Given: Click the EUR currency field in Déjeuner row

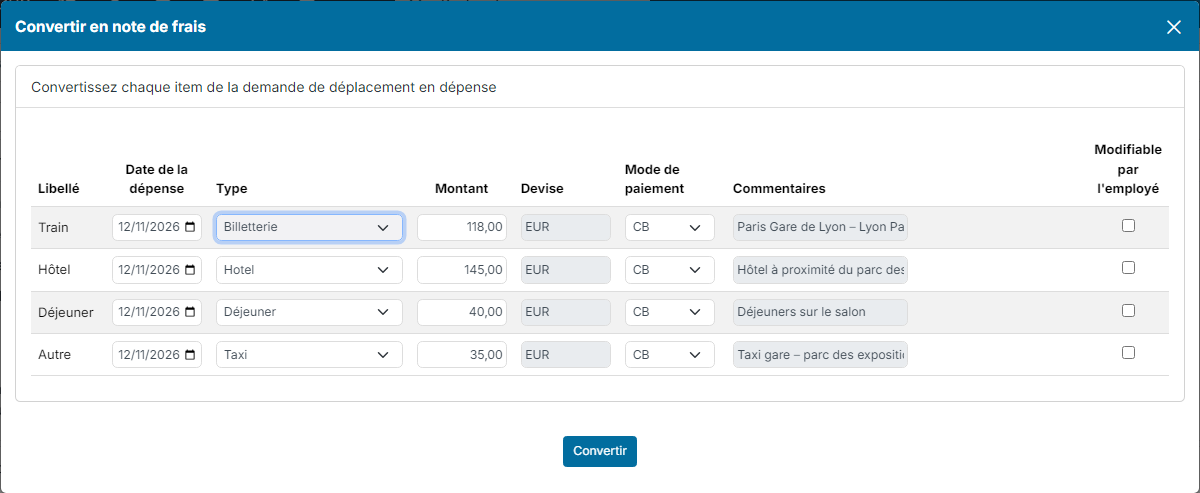Looking at the screenshot, I should (565, 312).
